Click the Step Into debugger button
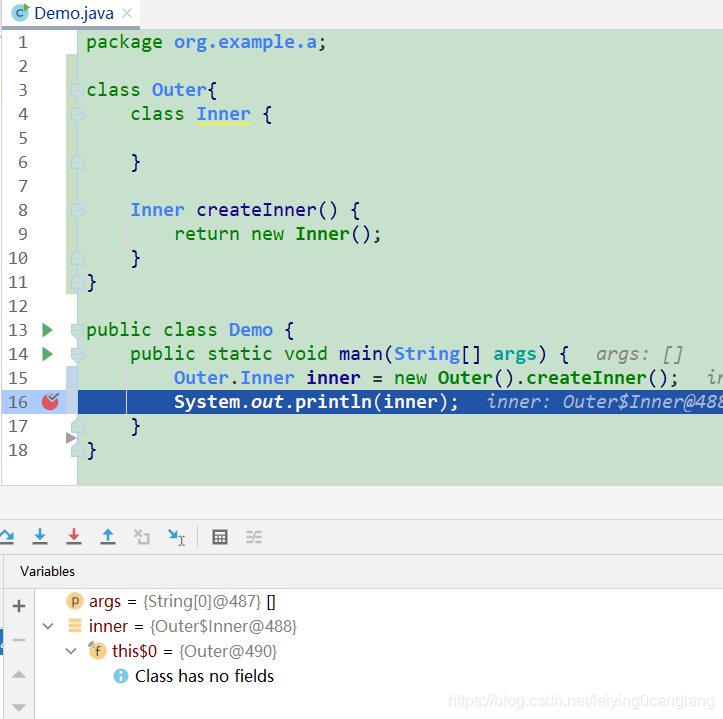Viewport: 723px width, 719px height. click(40, 536)
